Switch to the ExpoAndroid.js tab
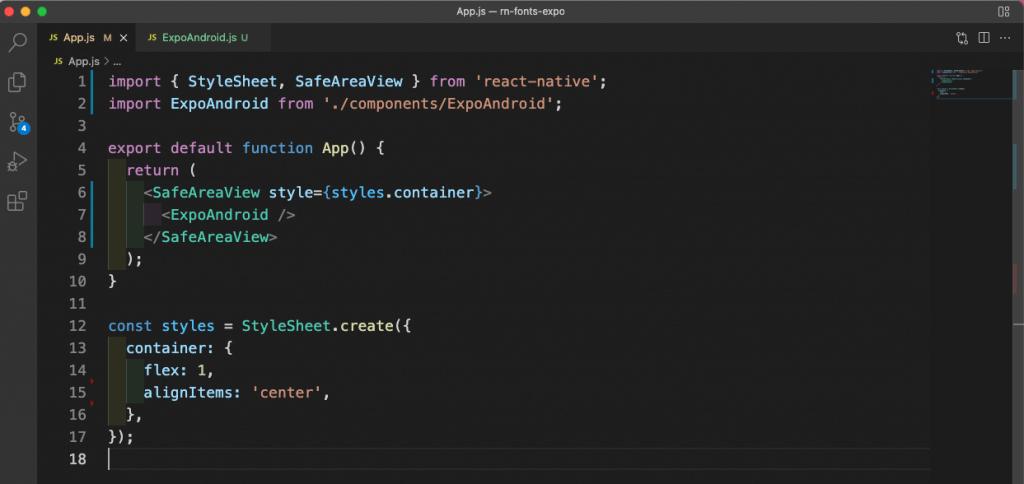 point(190,38)
